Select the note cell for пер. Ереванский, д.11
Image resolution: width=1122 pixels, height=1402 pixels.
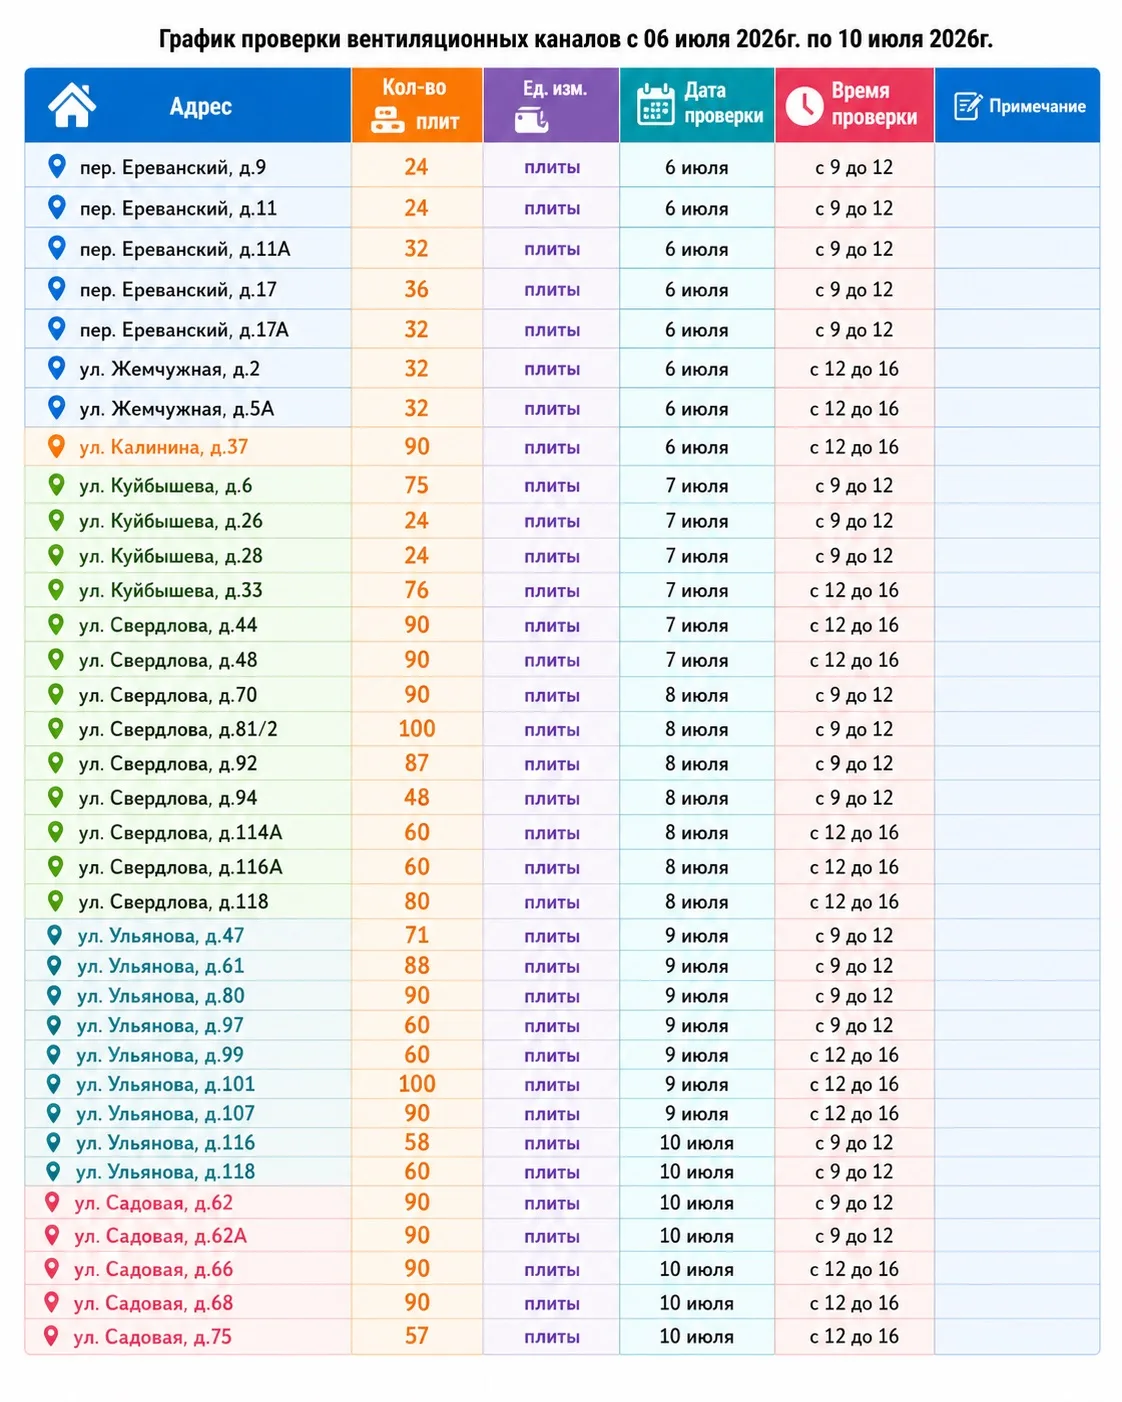coord(1017,208)
